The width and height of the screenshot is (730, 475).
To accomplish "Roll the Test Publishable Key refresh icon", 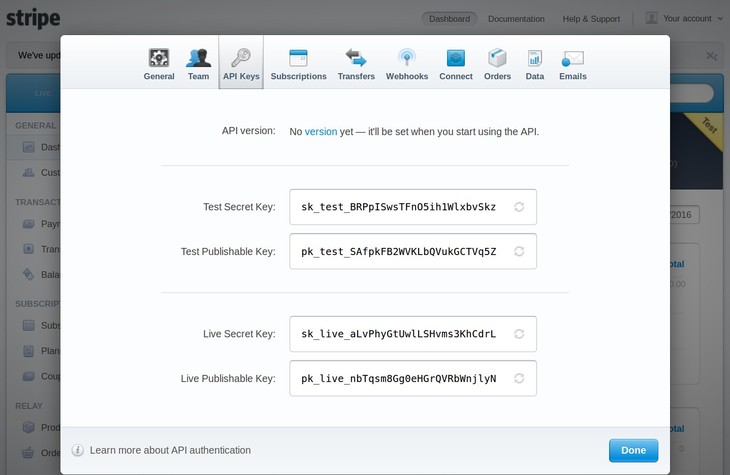I will click(x=519, y=251).
